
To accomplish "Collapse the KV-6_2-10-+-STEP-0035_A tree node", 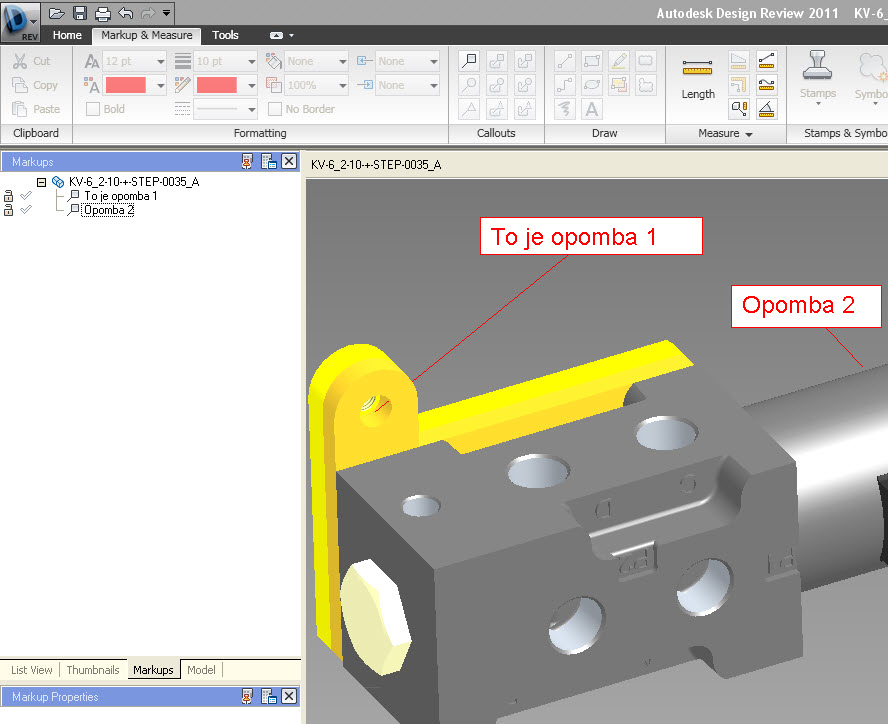I will coord(41,182).
